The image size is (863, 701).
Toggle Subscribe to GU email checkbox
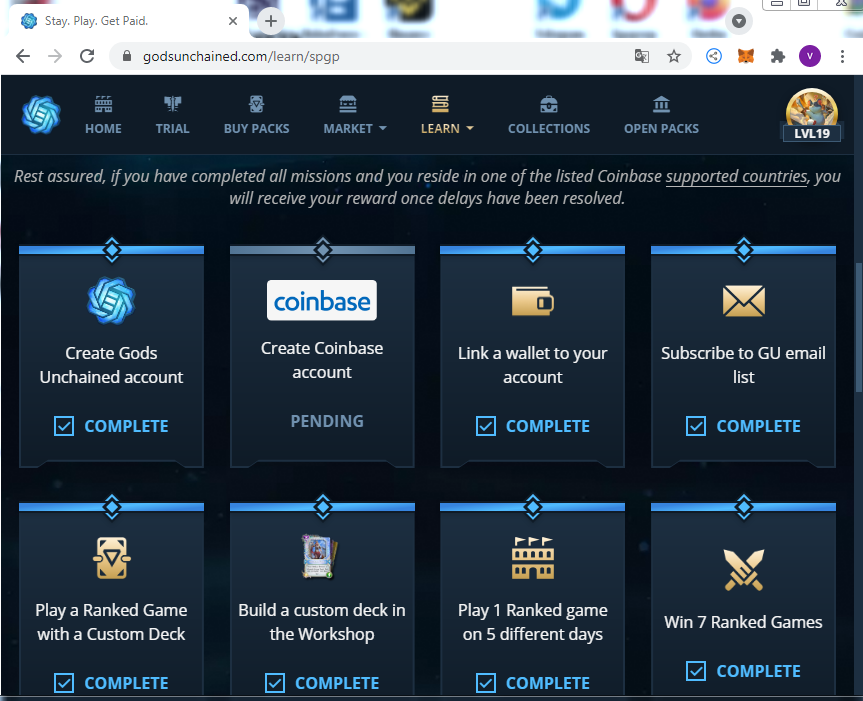[696, 426]
